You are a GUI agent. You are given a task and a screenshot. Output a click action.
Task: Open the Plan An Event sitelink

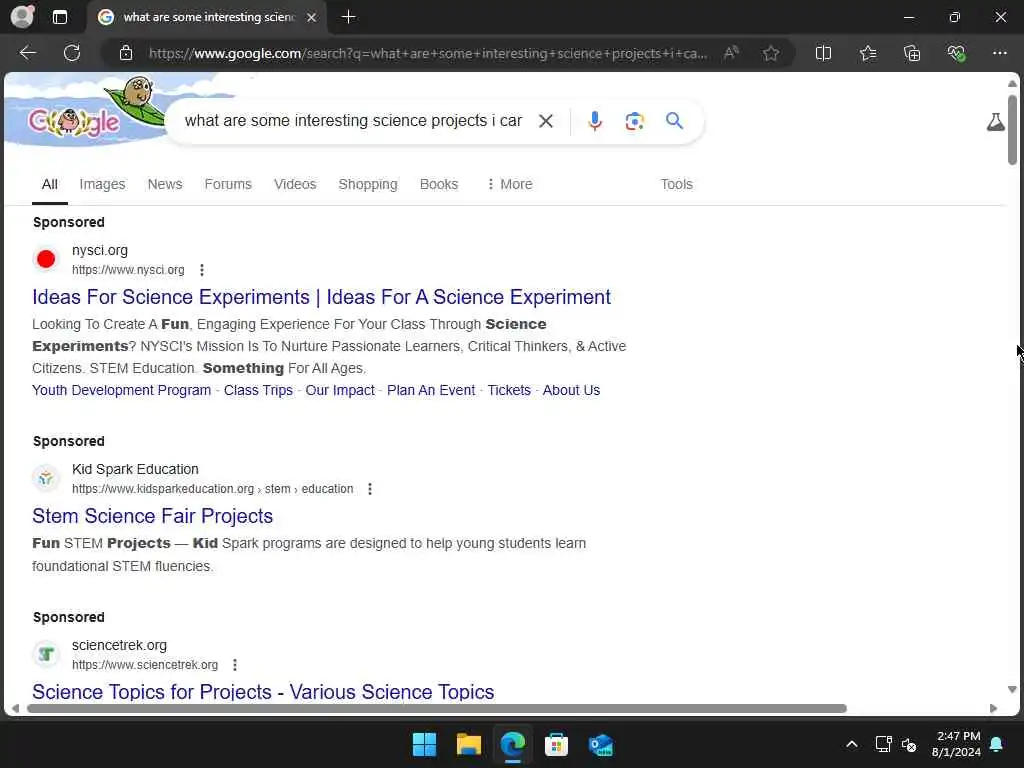tap(431, 390)
